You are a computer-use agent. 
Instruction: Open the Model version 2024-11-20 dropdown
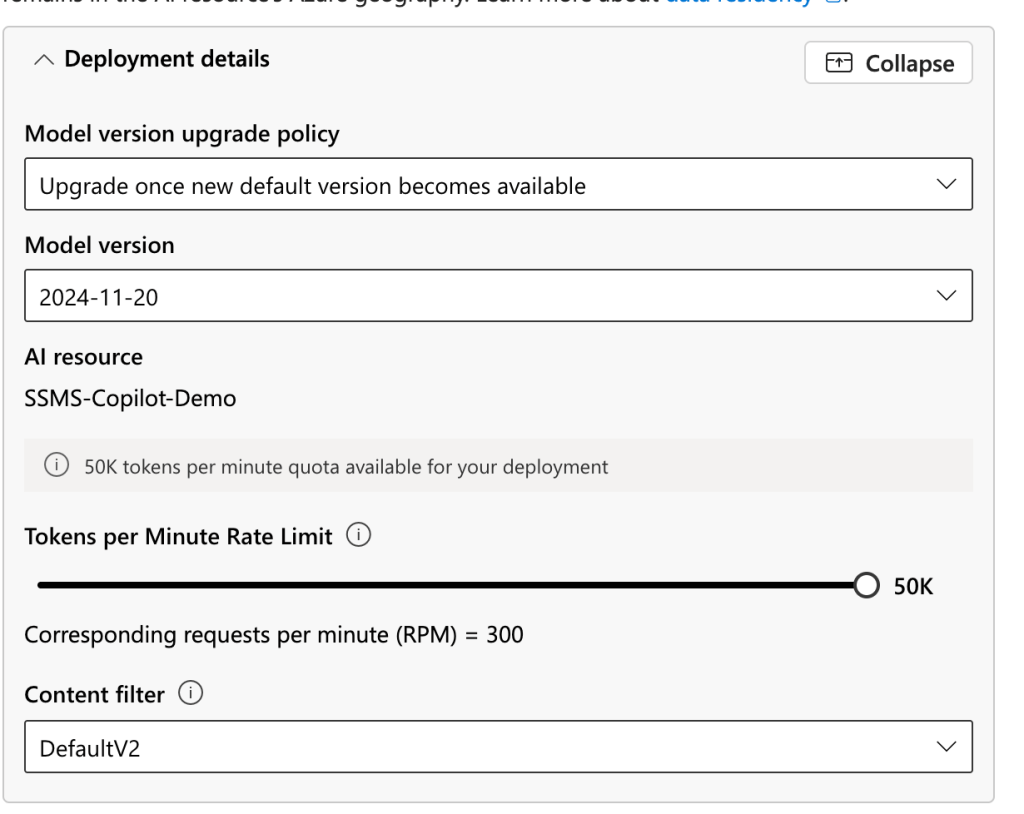click(x=497, y=296)
